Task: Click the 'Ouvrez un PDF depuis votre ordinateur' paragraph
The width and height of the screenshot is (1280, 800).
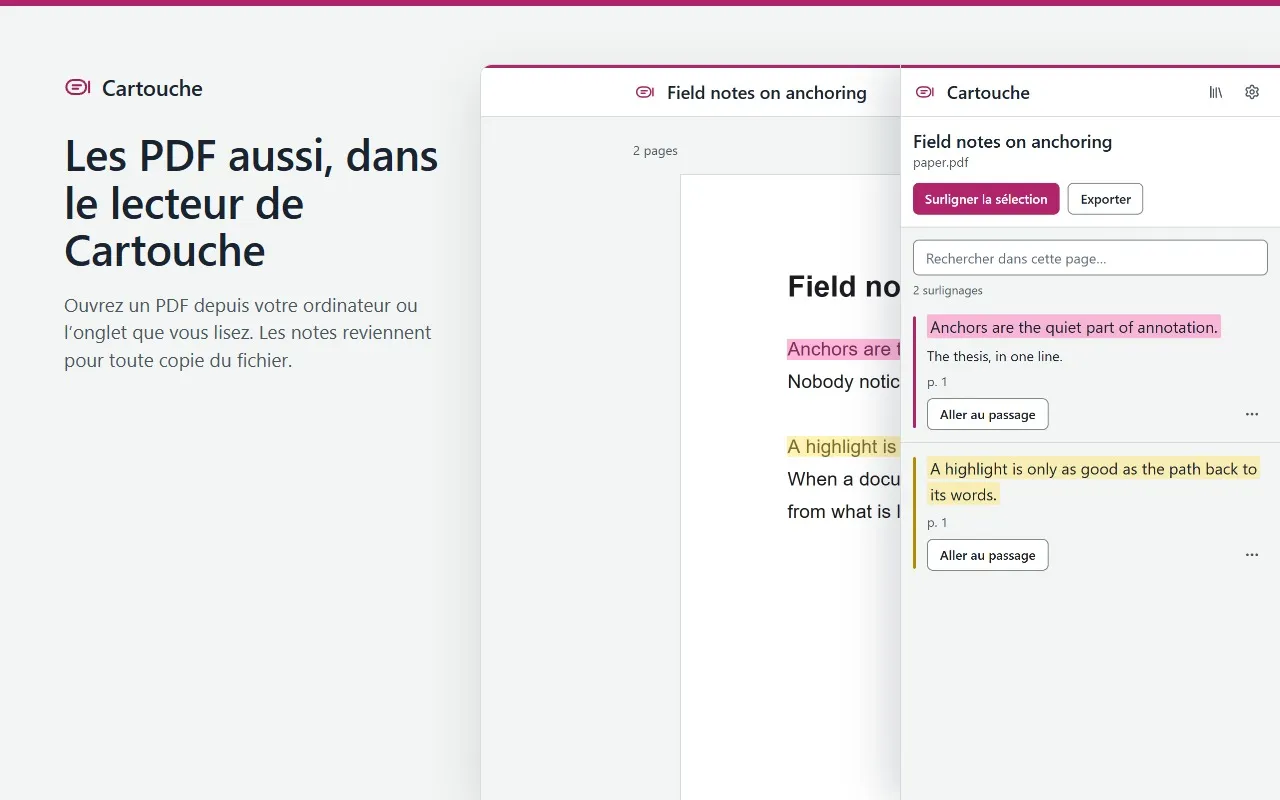Action: pyautogui.click(x=248, y=333)
